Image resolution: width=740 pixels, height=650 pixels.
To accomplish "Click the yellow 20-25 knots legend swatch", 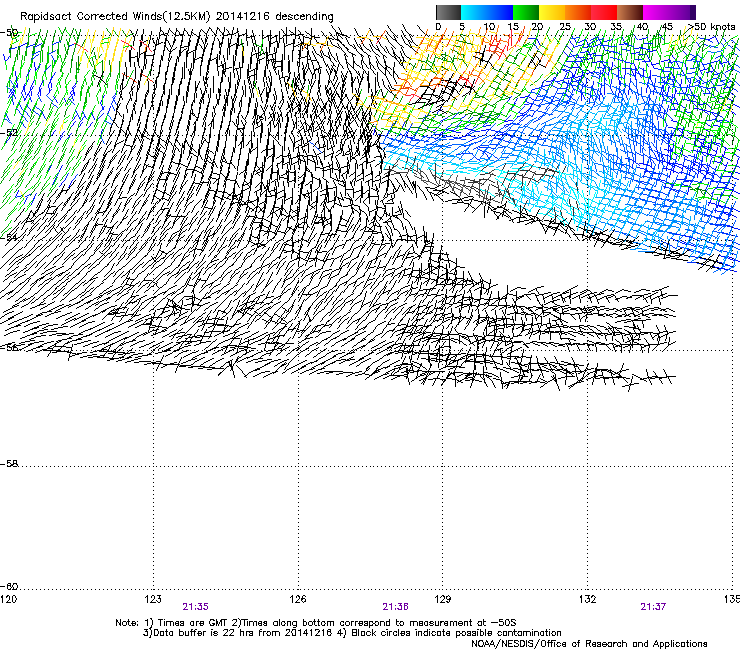I will coord(552,12).
